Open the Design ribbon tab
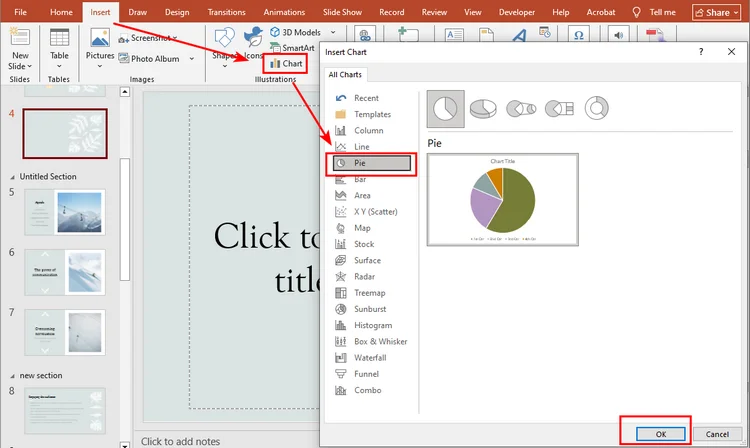Image resolution: width=750 pixels, height=448 pixels. (x=177, y=12)
